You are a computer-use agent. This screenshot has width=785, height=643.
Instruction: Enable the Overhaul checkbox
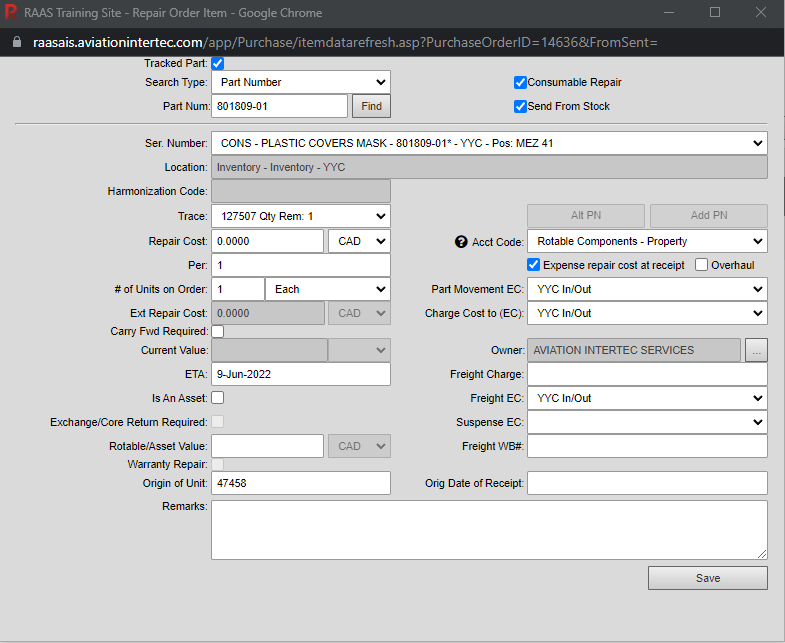click(x=701, y=265)
